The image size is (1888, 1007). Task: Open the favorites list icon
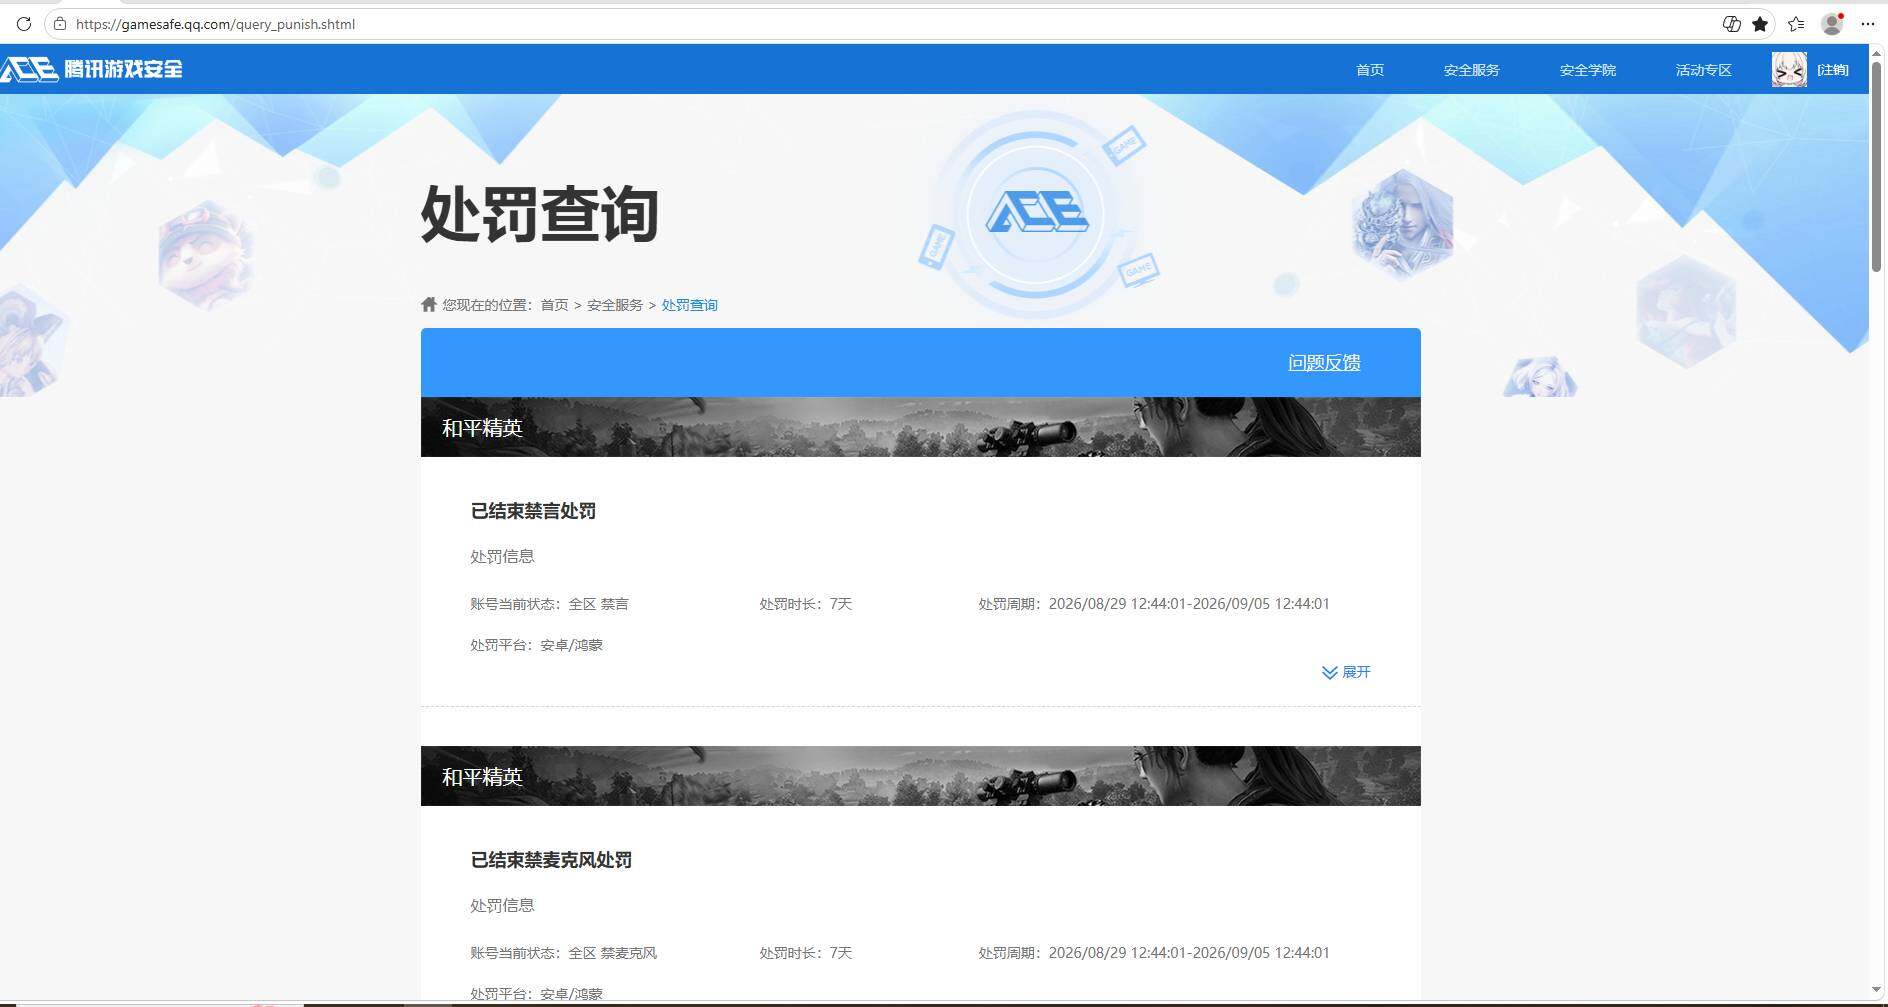coord(1797,24)
